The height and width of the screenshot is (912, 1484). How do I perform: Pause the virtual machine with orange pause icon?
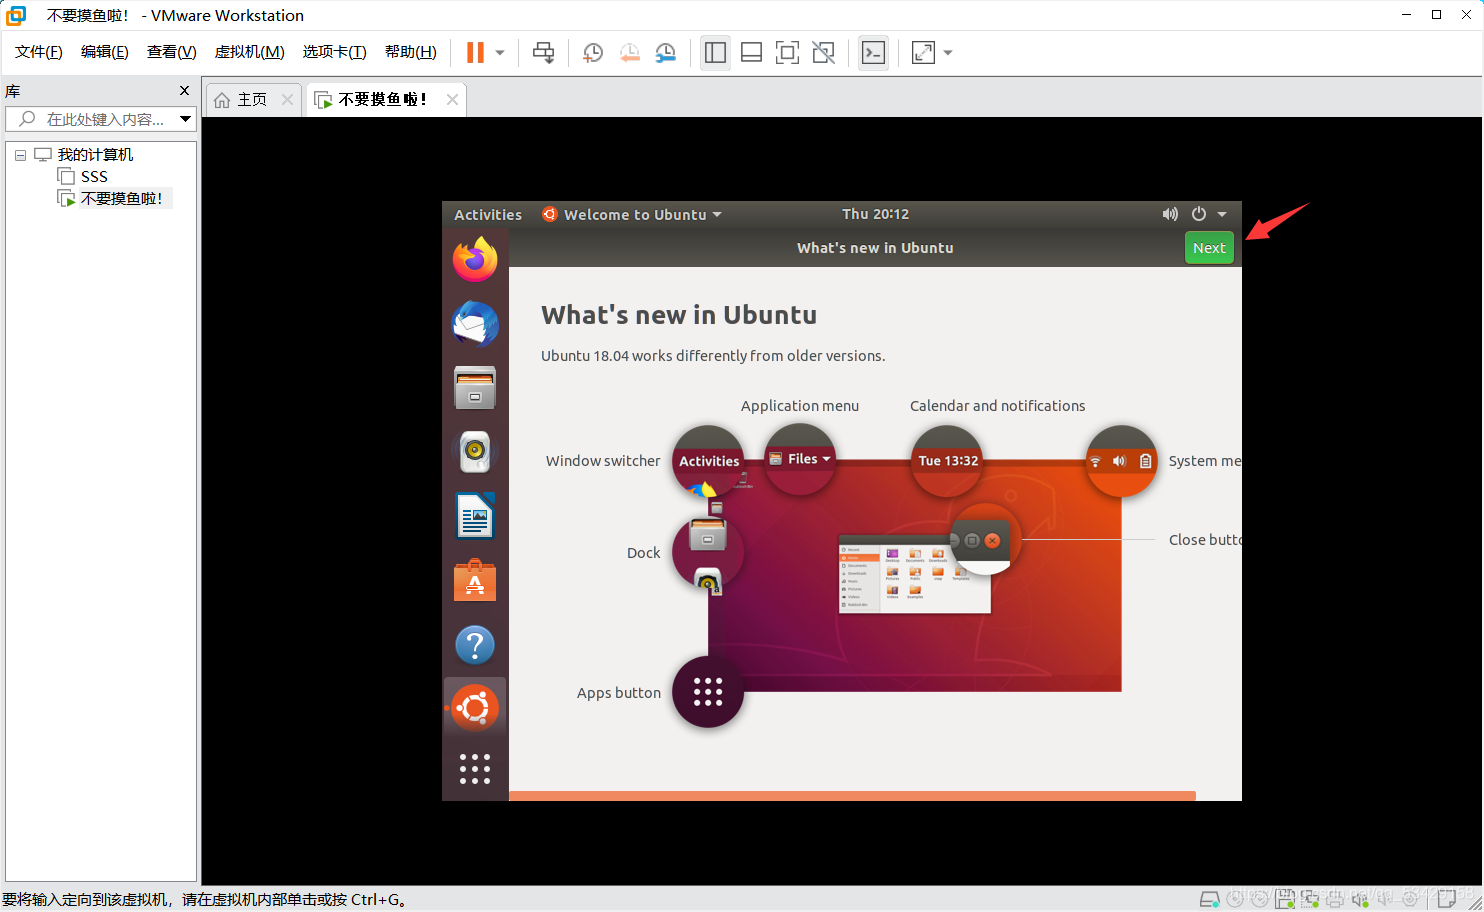tap(475, 53)
